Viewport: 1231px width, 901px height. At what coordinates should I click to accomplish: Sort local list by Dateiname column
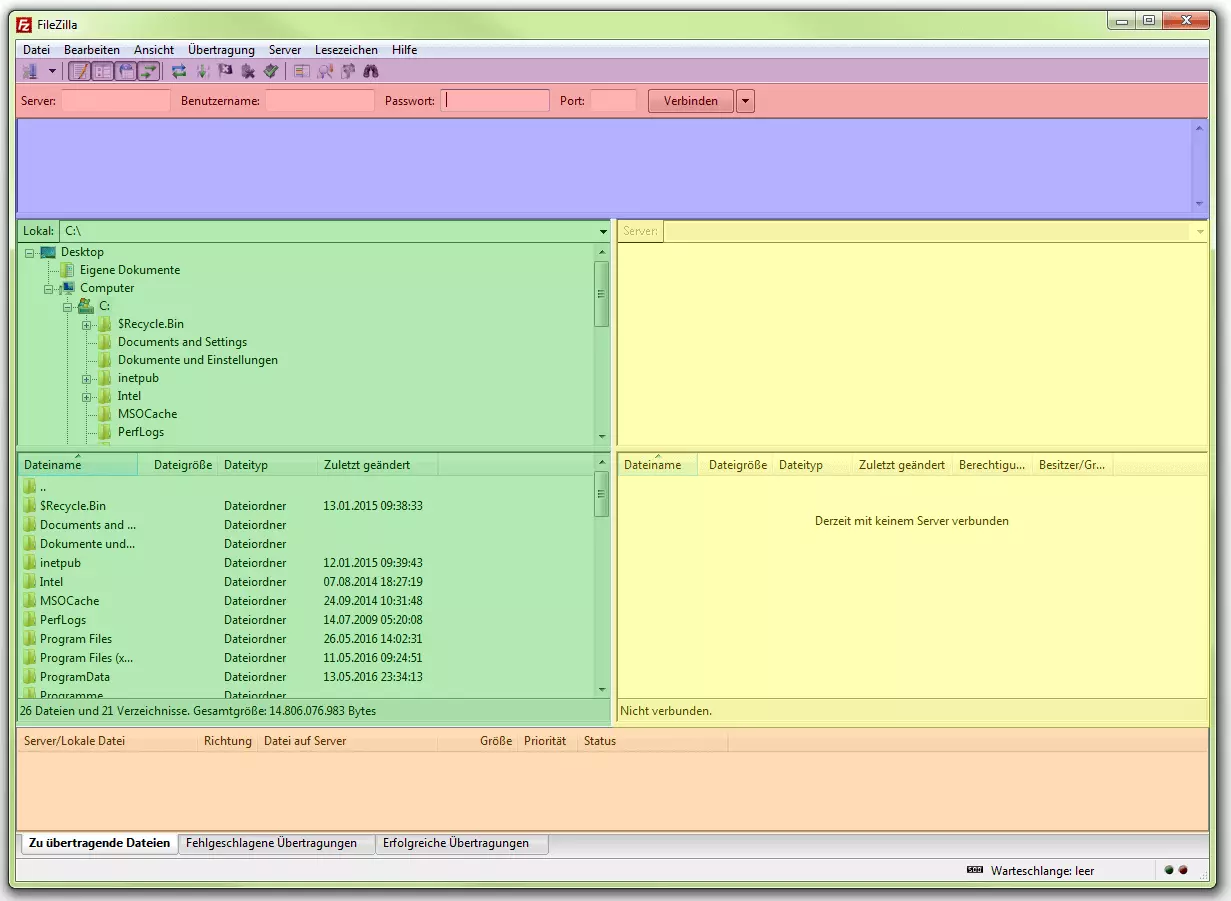(78, 465)
